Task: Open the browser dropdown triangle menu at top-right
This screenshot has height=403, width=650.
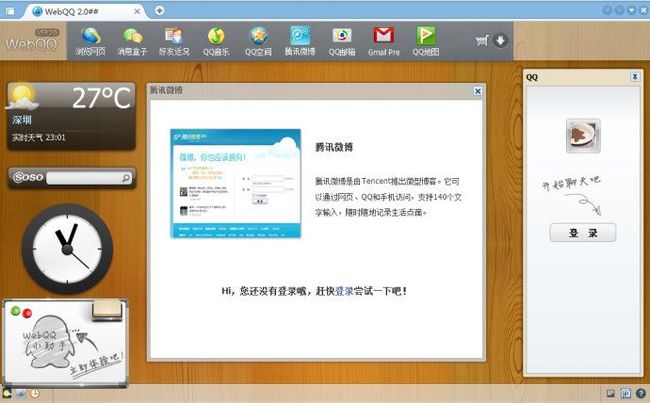Action: coord(631,10)
